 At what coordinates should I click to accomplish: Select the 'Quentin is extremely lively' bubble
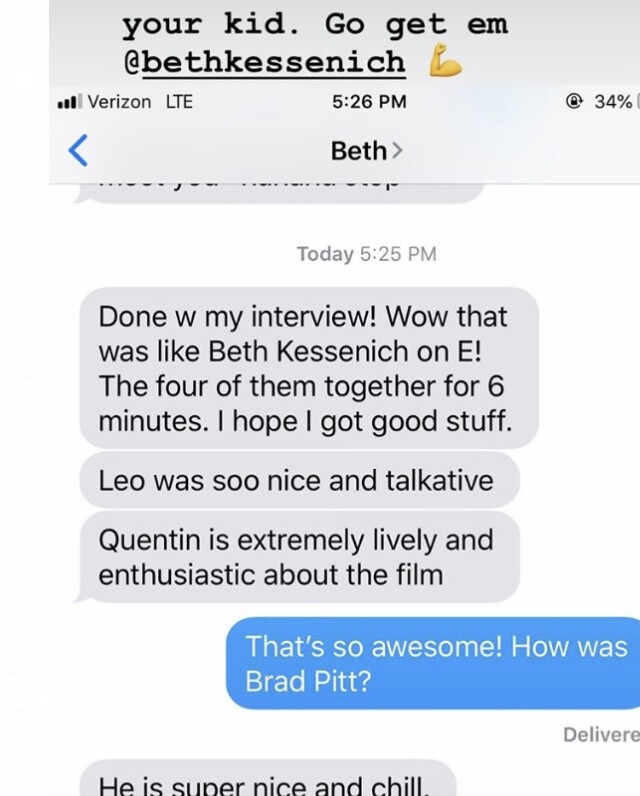point(299,557)
